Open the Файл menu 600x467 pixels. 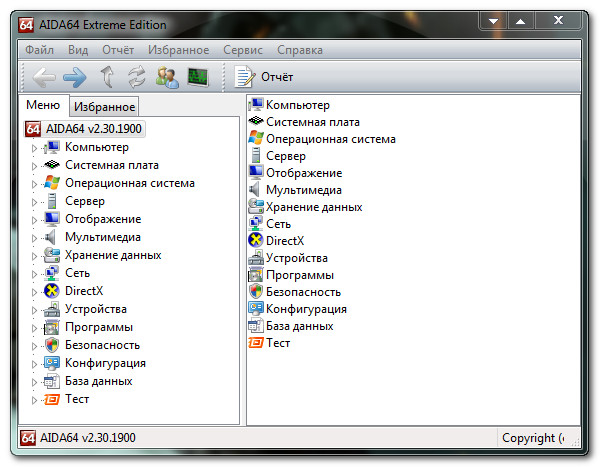click(40, 49)
